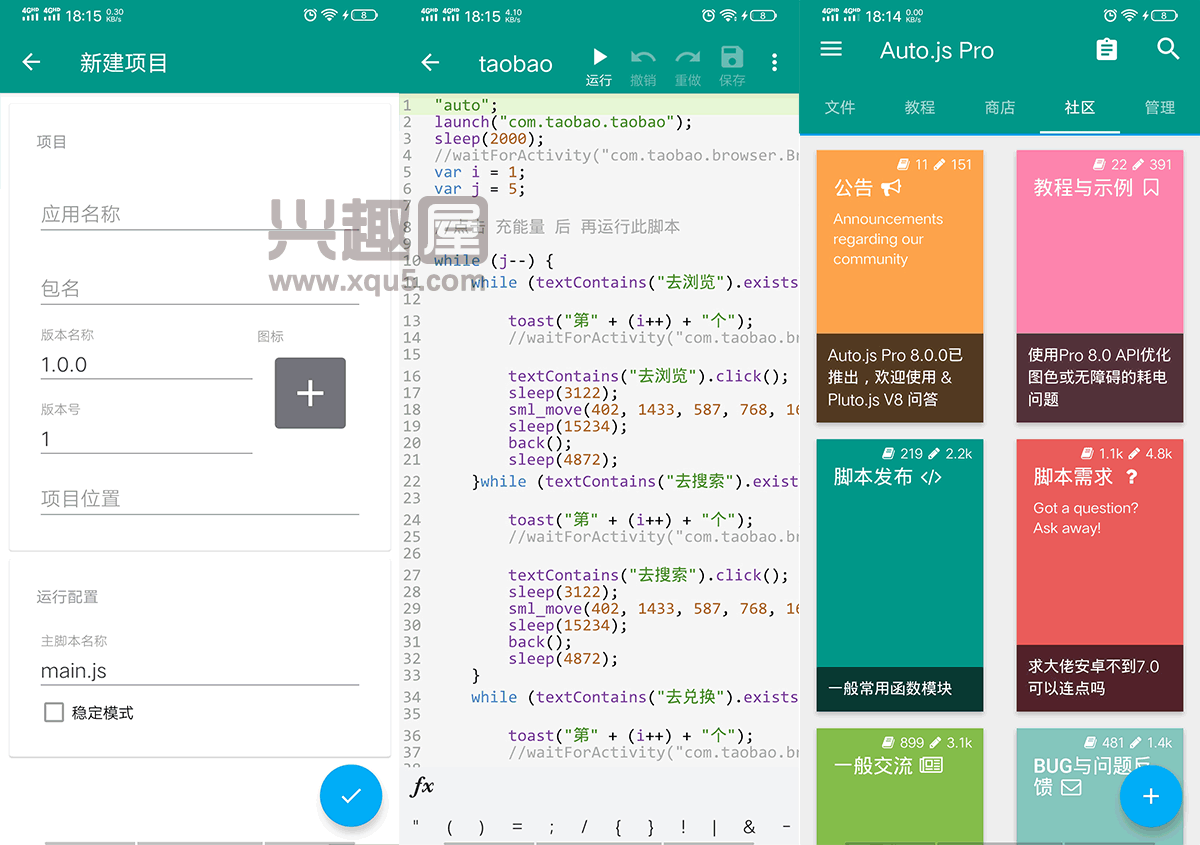This screenshot has width=1200, height=845.
Task: Click the redo (重做) icon in editor
Action: (688, 58)
